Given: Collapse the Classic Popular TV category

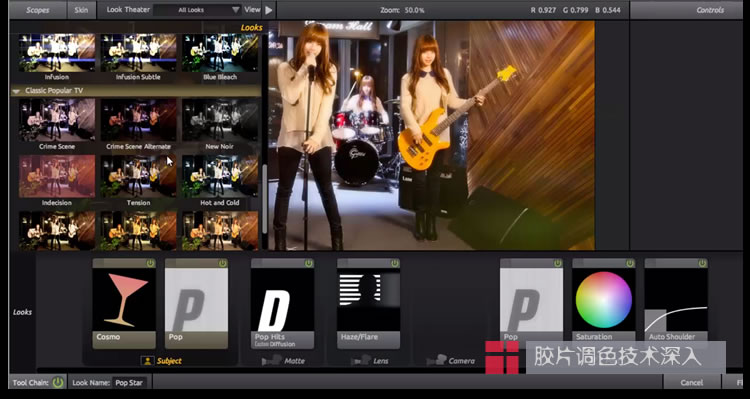Looking at the screenshot, I should click(x=16, y=91).
